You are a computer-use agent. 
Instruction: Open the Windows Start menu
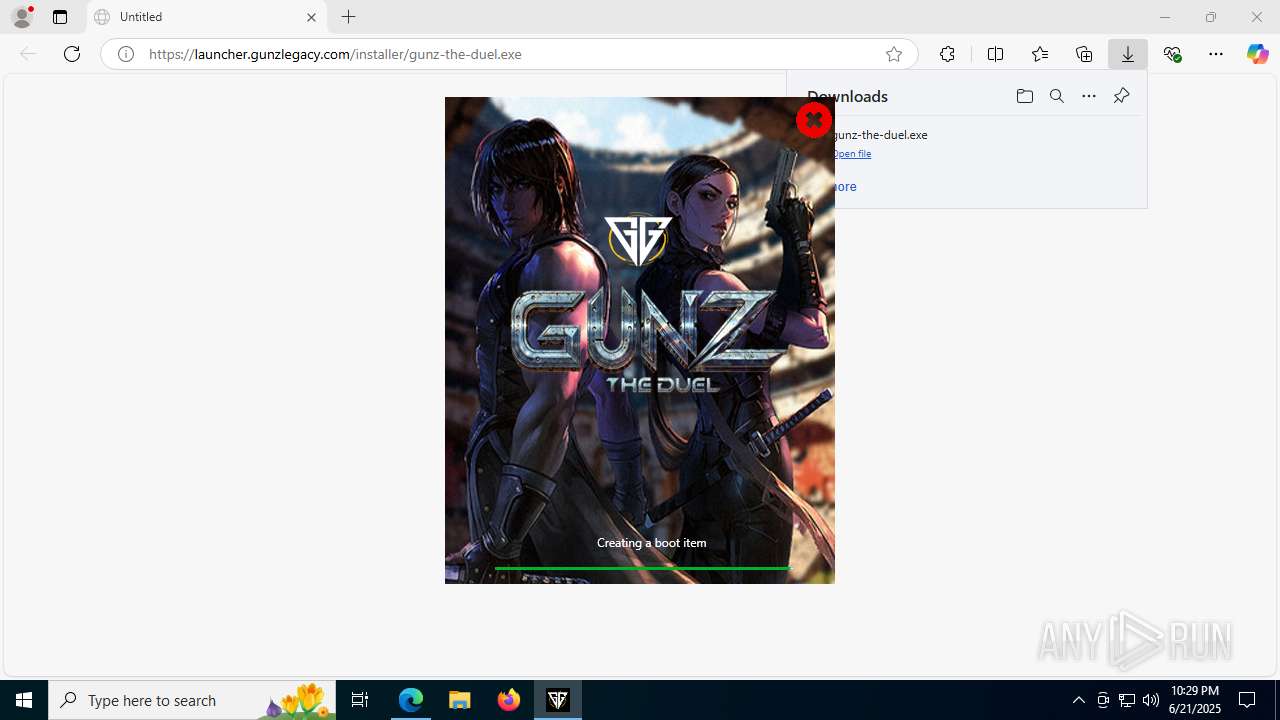(24, 700)
